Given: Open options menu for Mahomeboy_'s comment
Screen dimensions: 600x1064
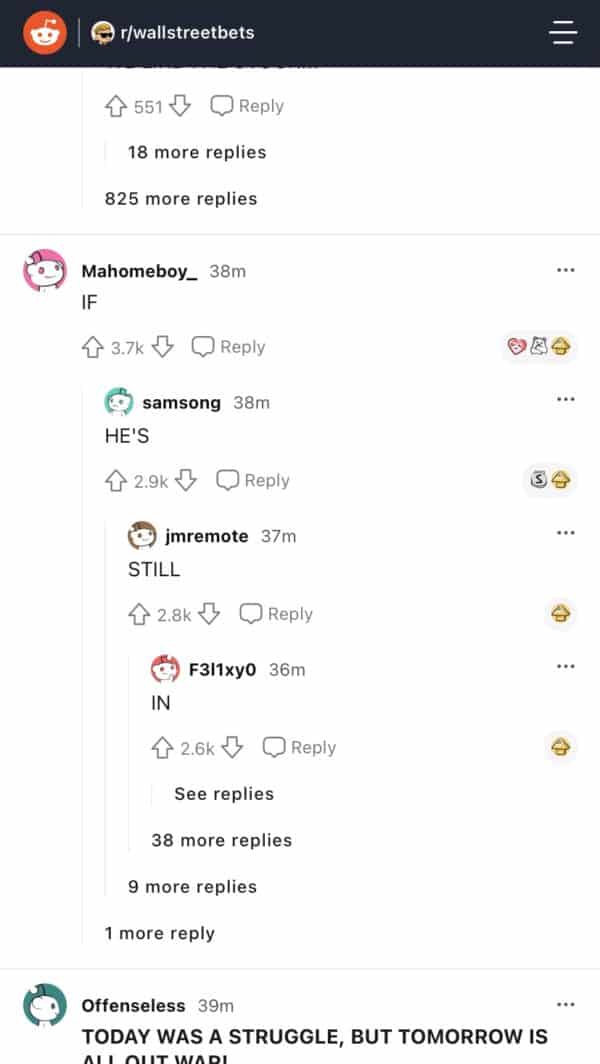Looking at the screenshot, I should [x=566, y=271].
